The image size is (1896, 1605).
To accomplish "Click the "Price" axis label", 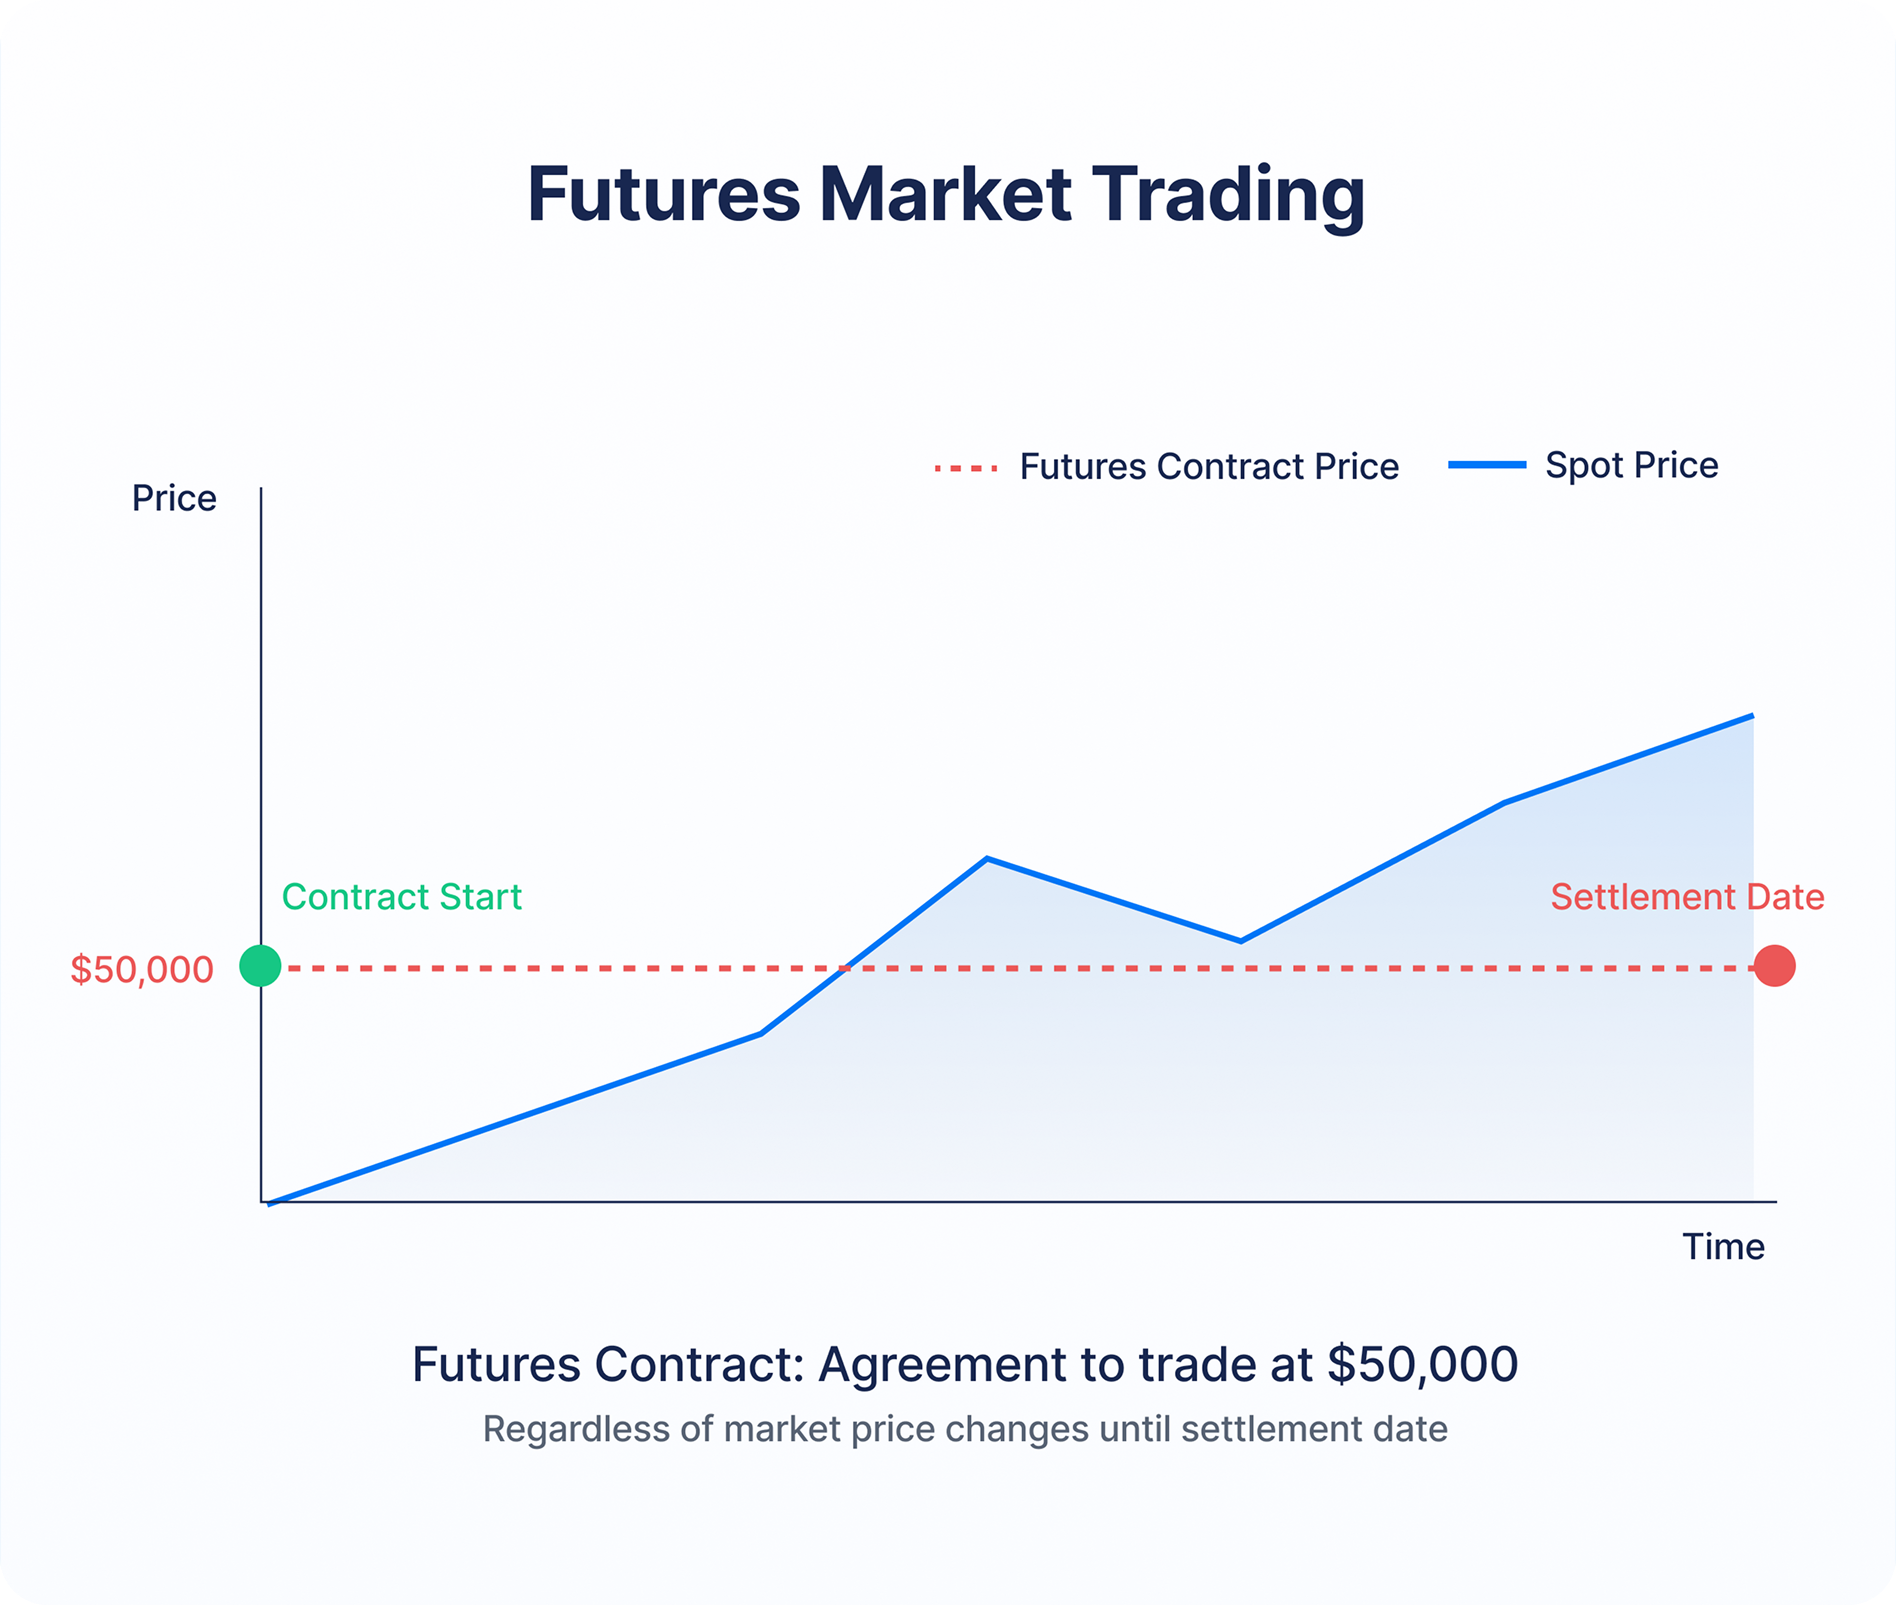I will tap(174, 498).
